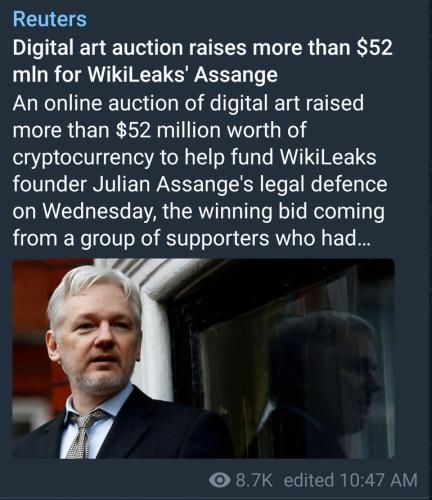Click the 'edited' label on message
432x500 pixels.
coord(309,480)
